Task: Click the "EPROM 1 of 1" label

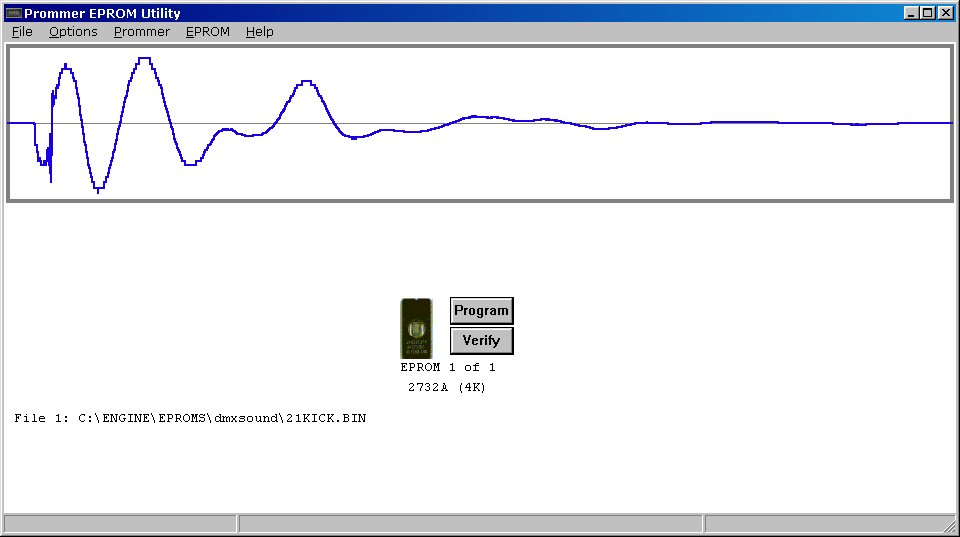Action: (x=447, y=368)
